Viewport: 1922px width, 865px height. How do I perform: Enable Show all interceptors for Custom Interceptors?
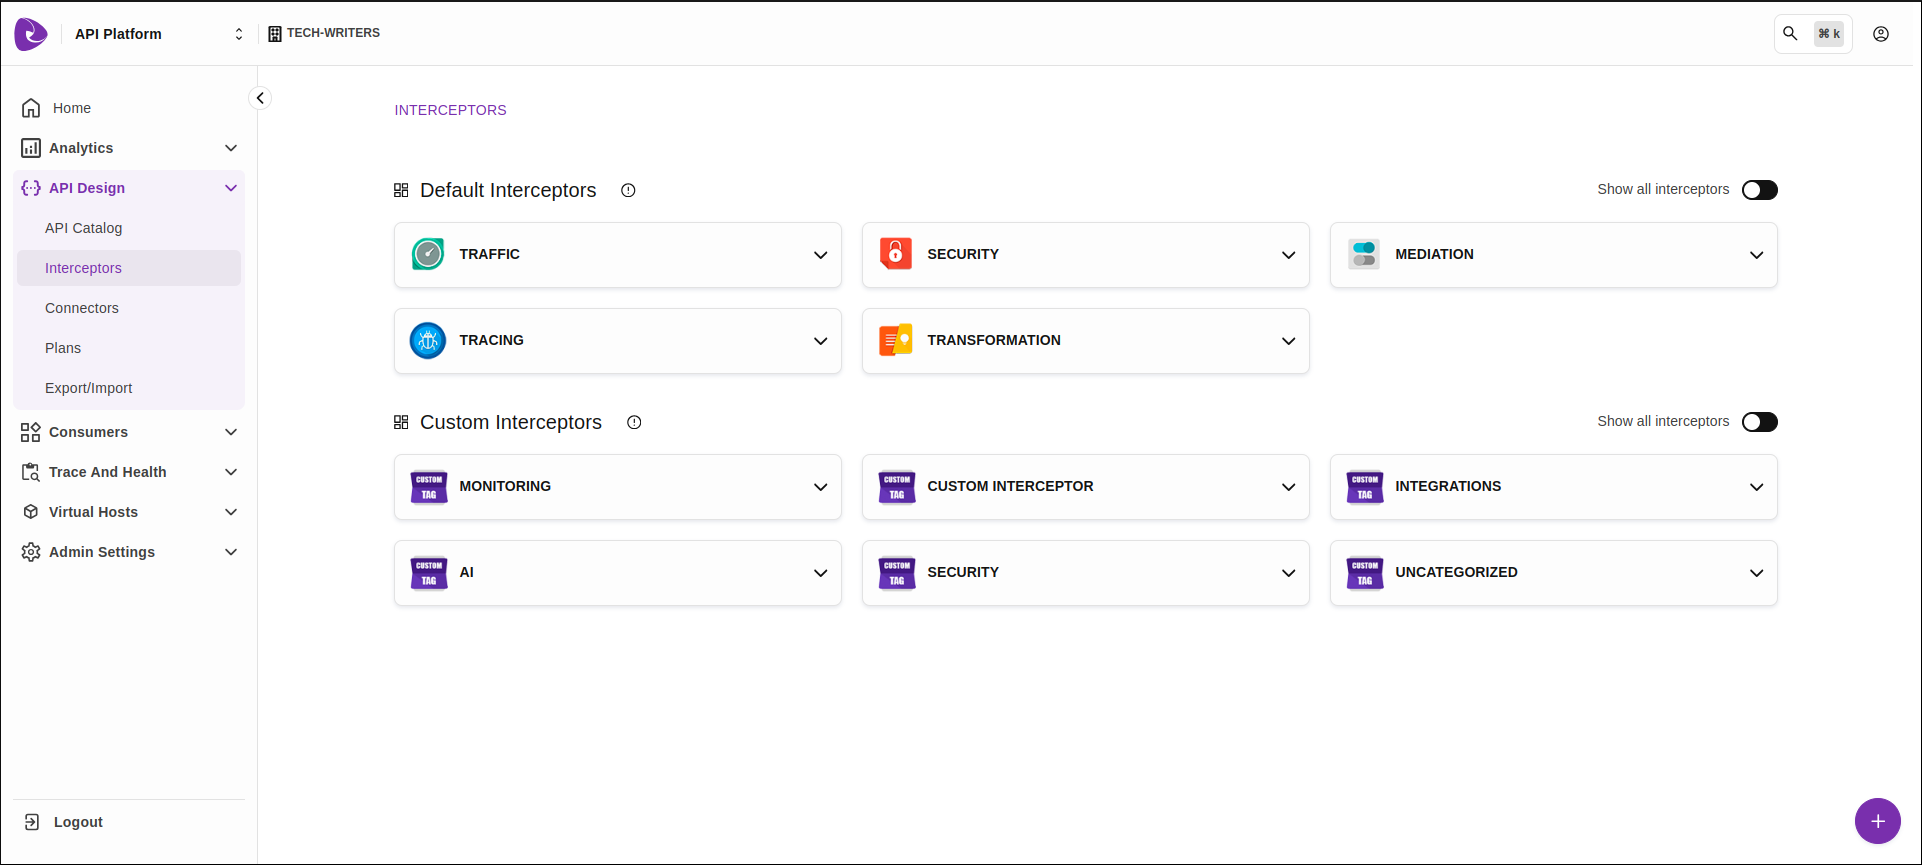pyautogui.click(x=1759, y=422)
